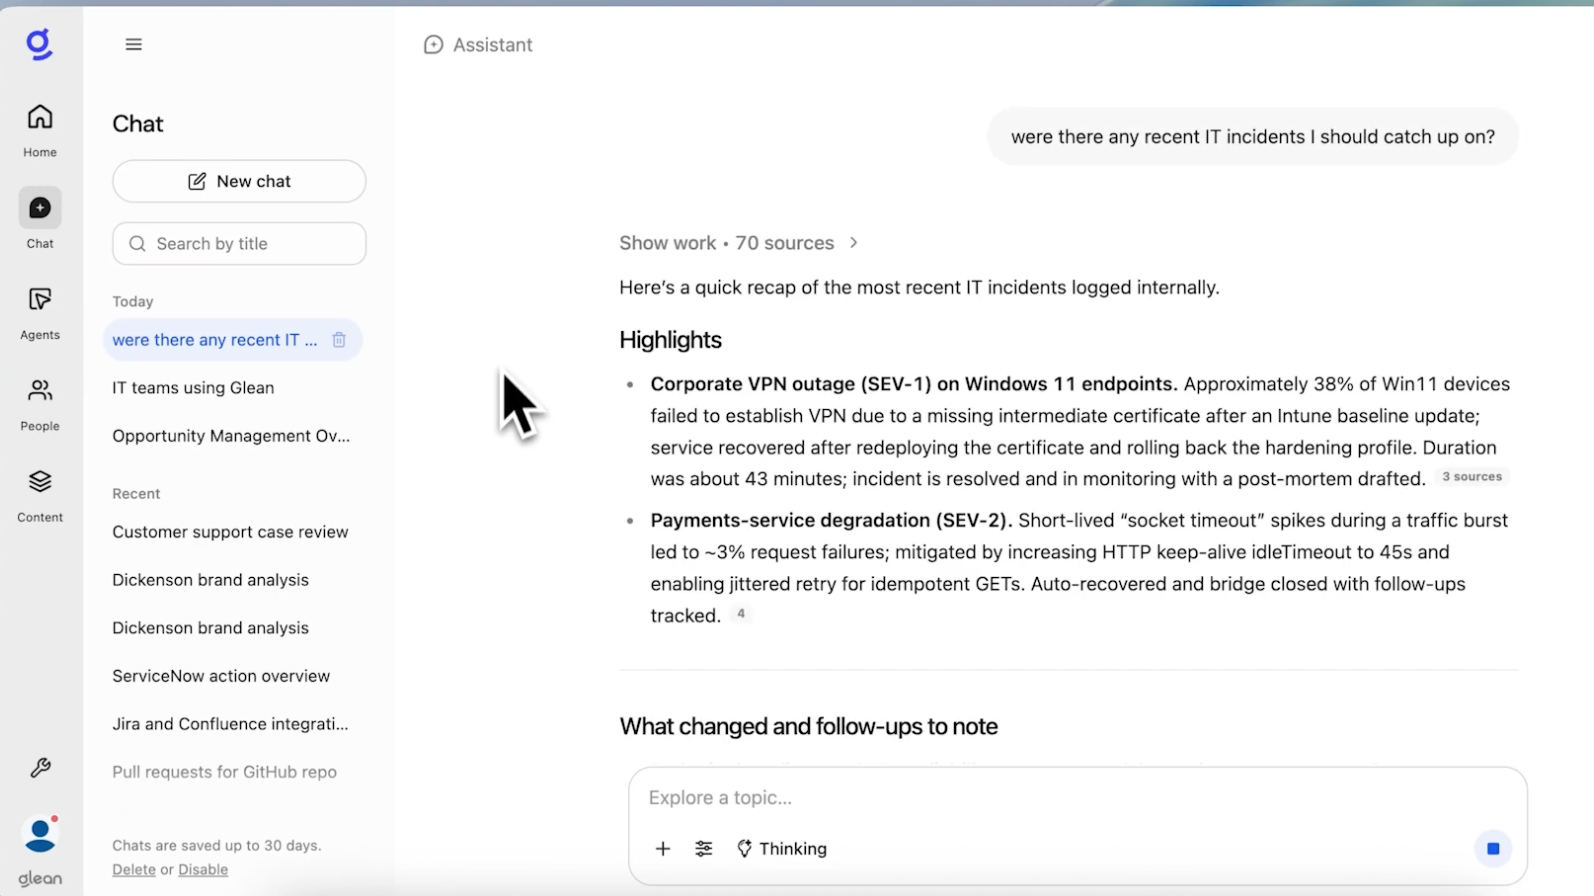The image size is (1594, 896).
Task: Collapse the chat list with hamburger icon
Action: (x=134, y=44)
